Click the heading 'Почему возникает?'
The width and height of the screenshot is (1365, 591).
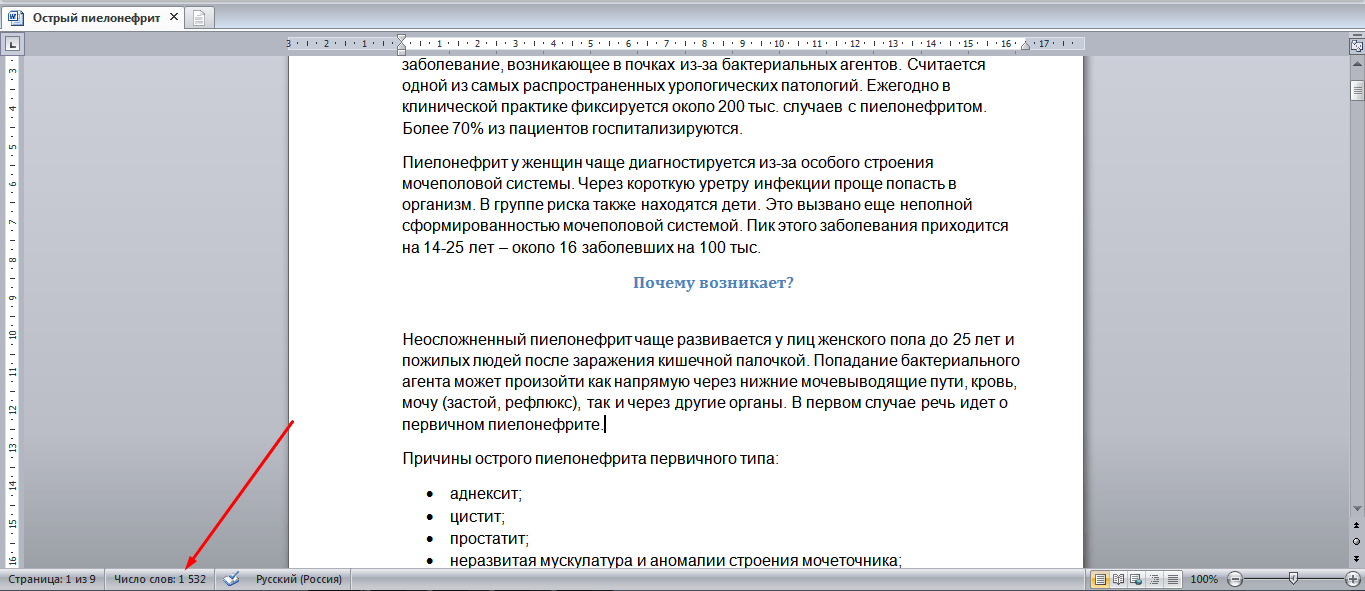click(713, 283)
